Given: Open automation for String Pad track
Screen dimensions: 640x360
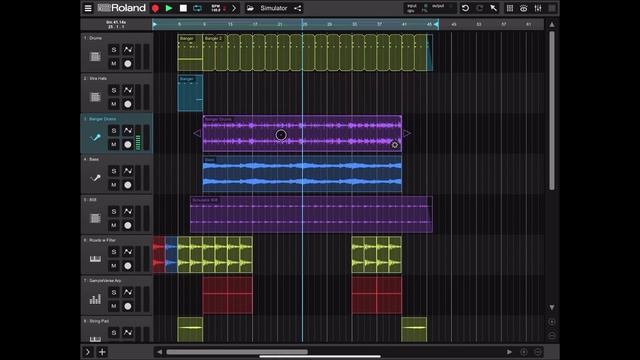Looking at the screenshot, I should pos(128,333).
